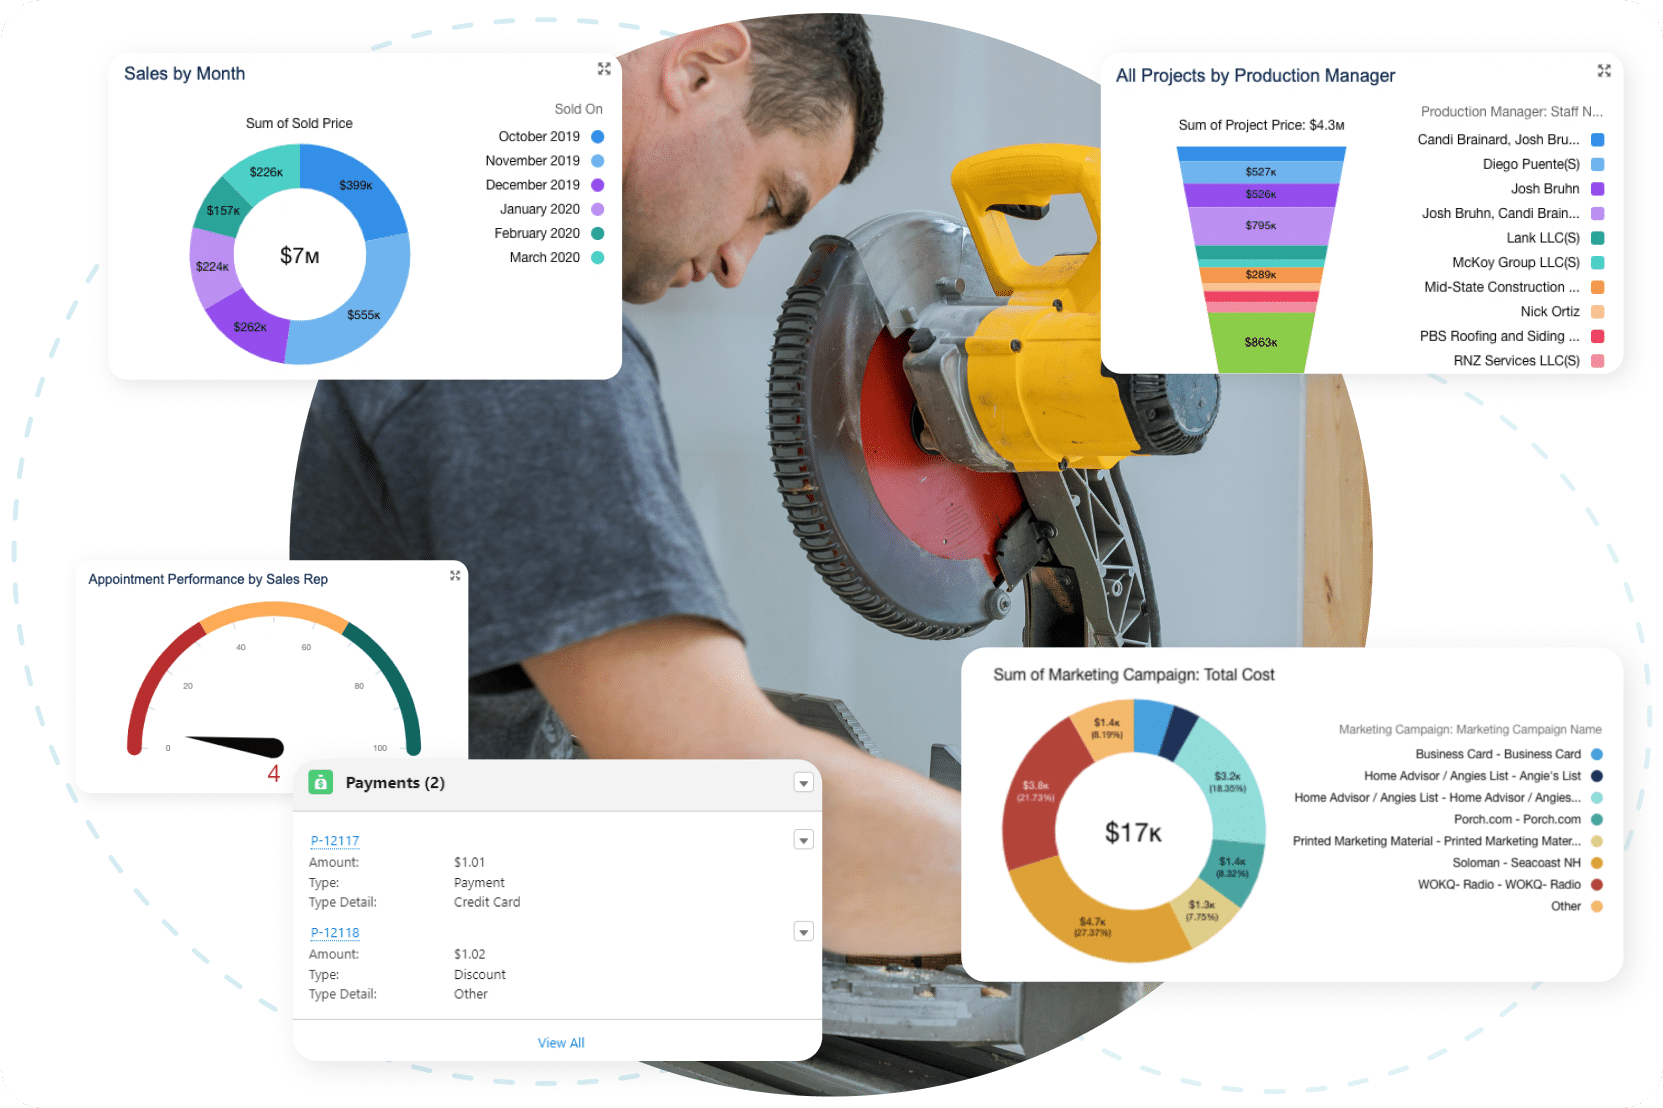This screenshot has height=1108, width=1663.
Task: Select Business Card legend dot
Action: [x=1597, y=755]
